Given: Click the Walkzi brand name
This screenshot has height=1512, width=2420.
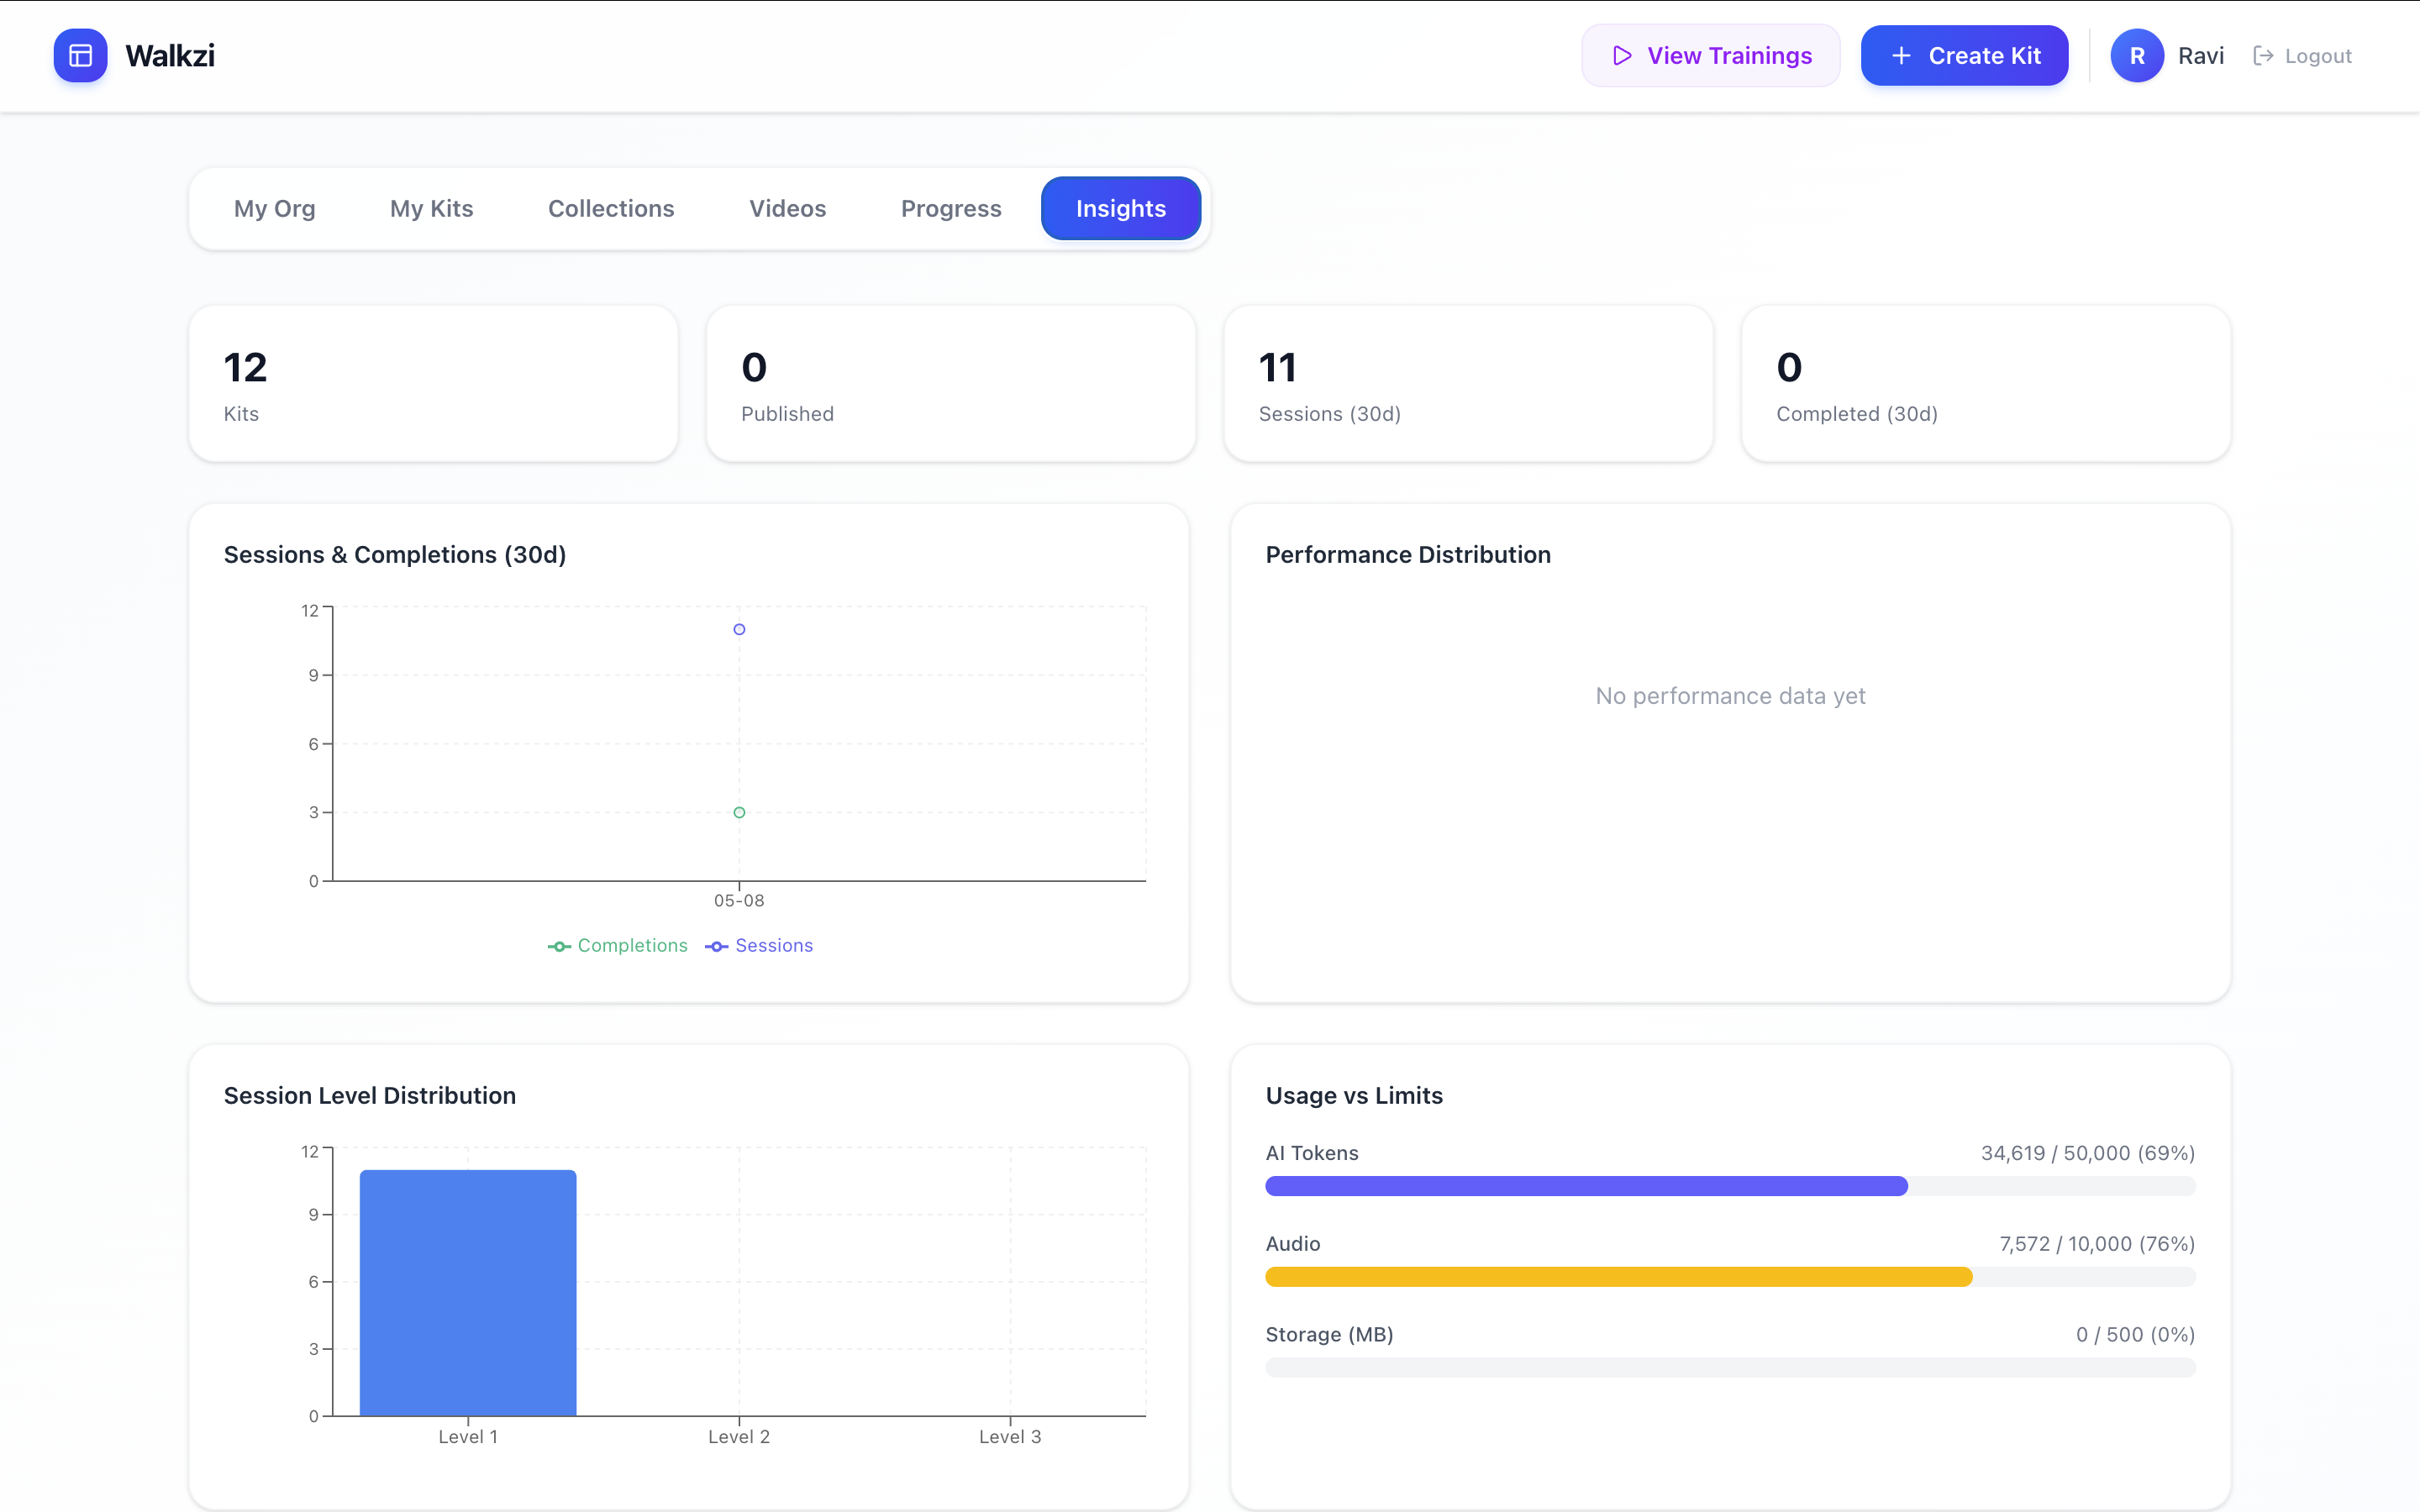Looking at the screenshot, I should [x=170, y=56].
